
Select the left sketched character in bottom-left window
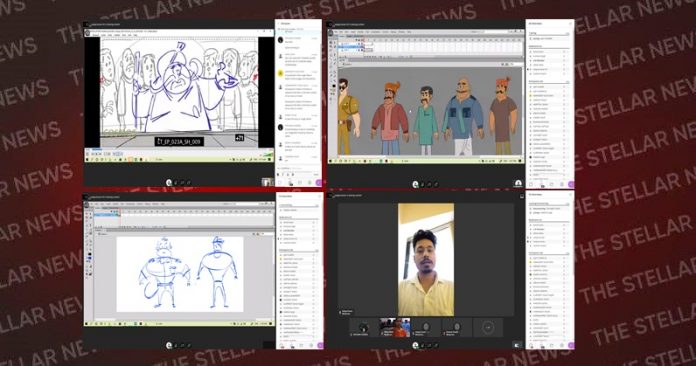pos(165,273)
